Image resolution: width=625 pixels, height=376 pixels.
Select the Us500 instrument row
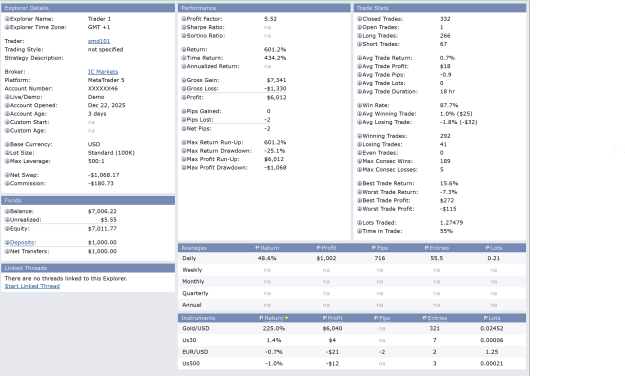[352, 364]
